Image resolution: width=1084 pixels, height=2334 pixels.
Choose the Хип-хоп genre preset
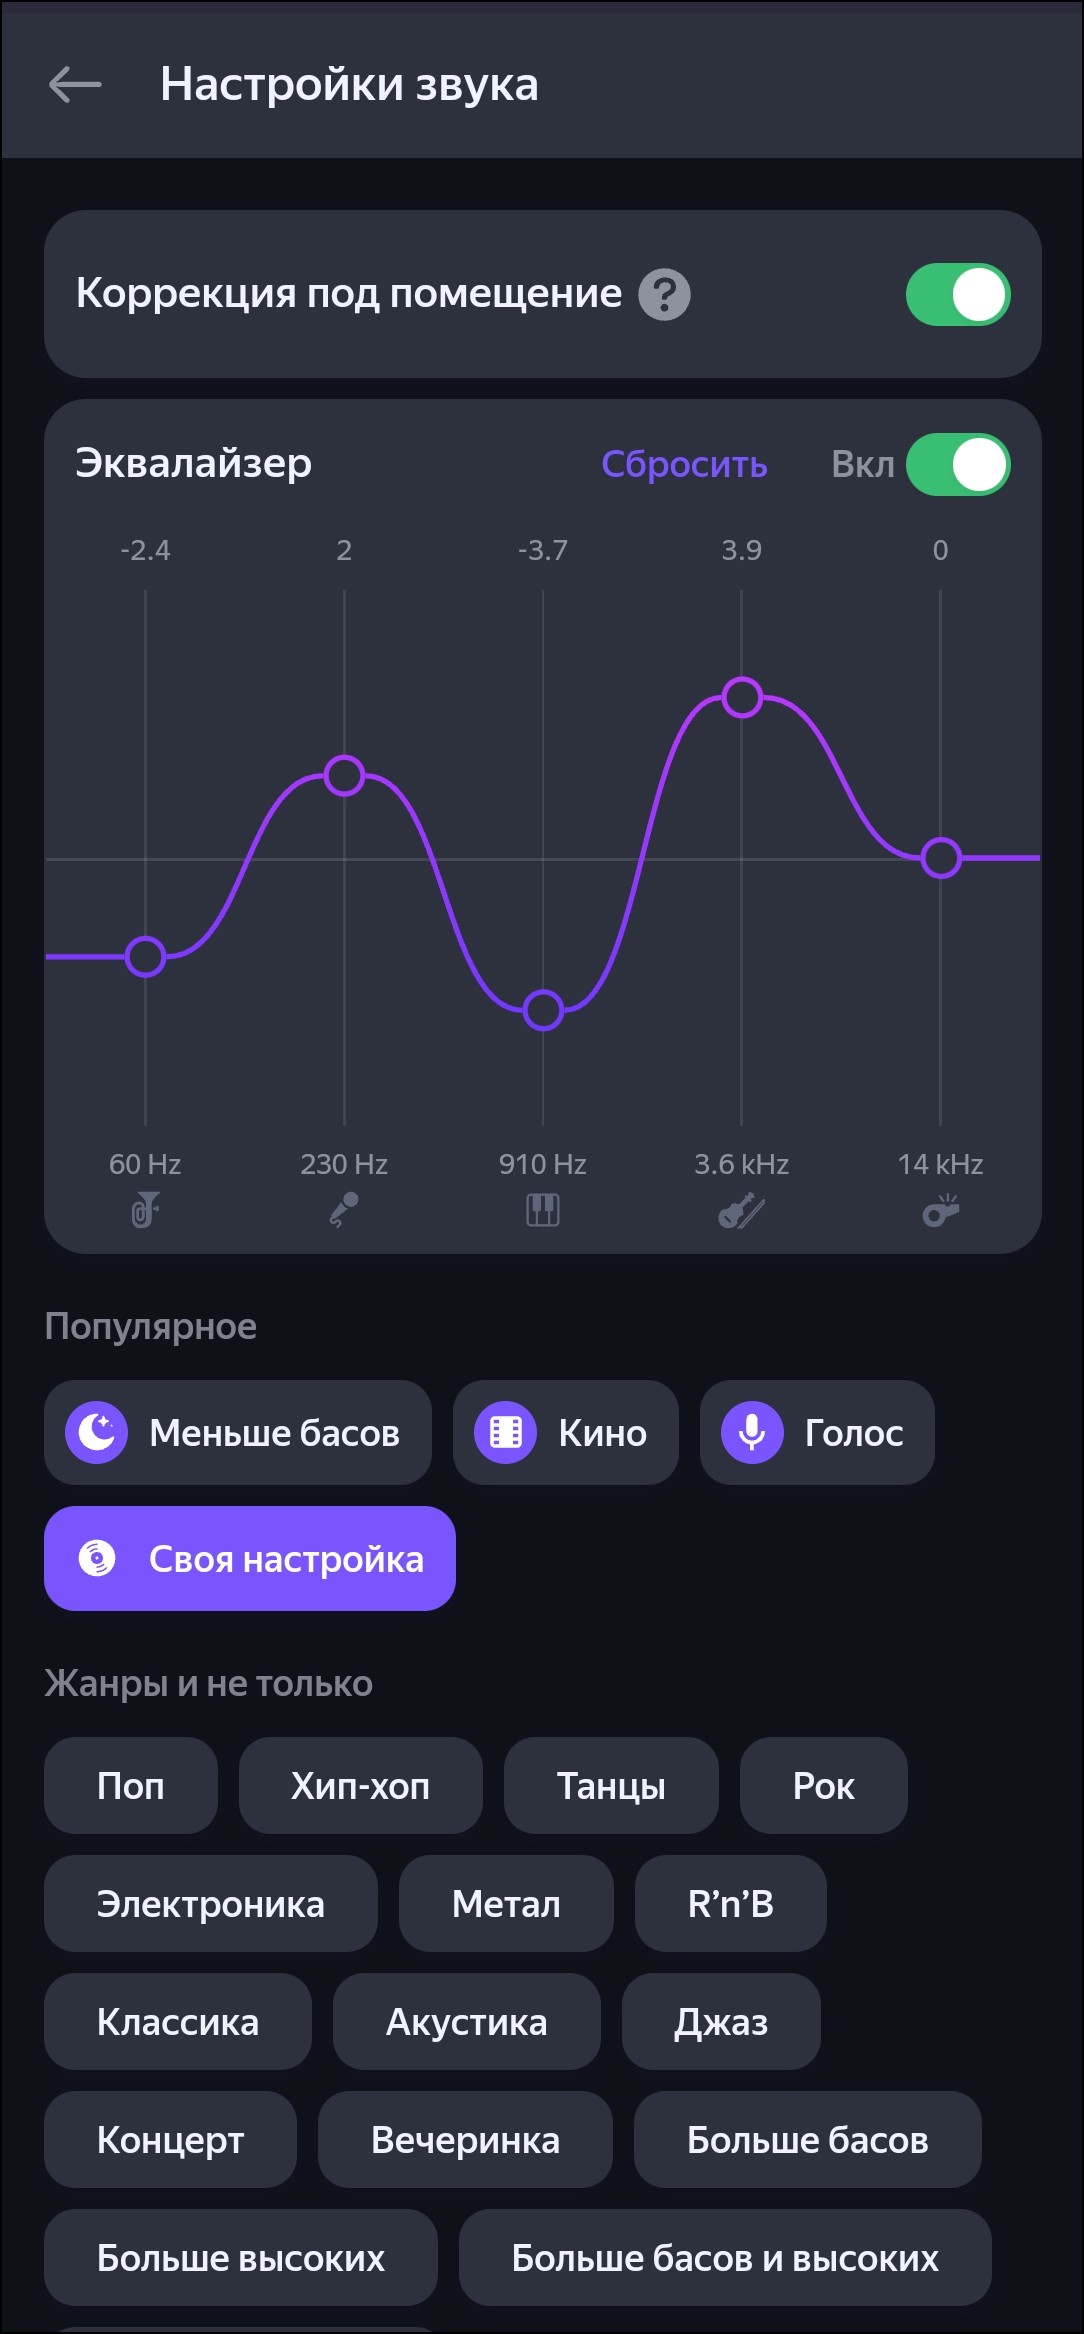tap(360, 1786)
